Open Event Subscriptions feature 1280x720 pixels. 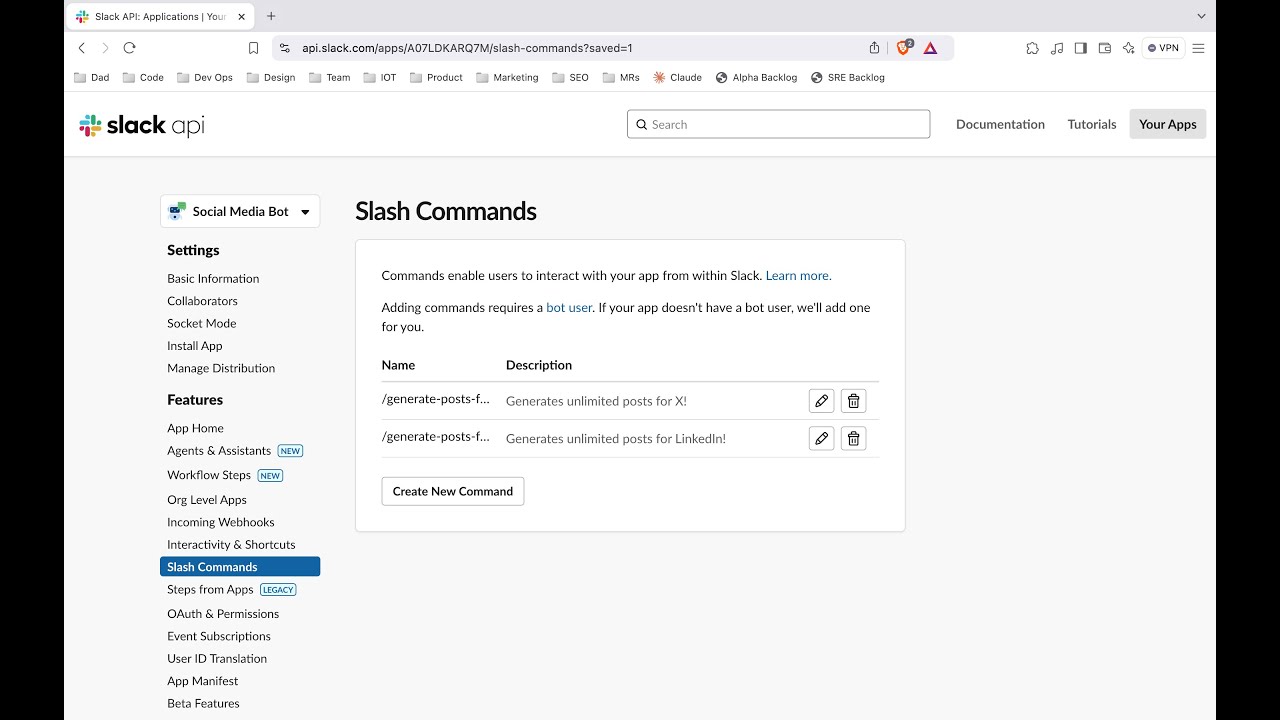[x=219, y=636]
